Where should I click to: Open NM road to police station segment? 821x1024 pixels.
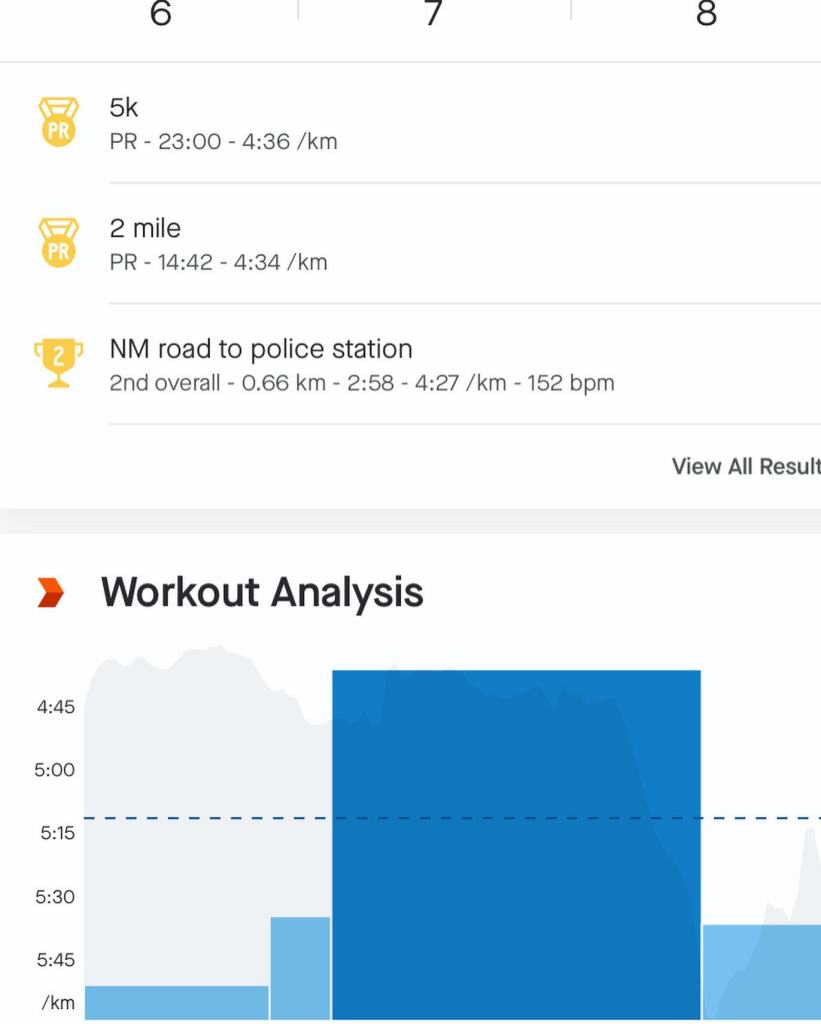pos(260,349)
